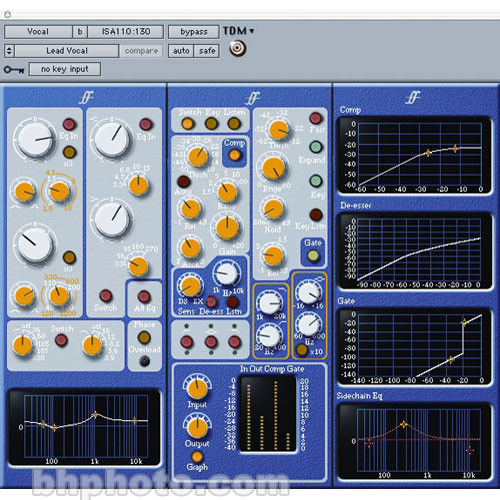Toggle the gate Key button
Viewport: 500px width, 500px height.
point(316,181)
